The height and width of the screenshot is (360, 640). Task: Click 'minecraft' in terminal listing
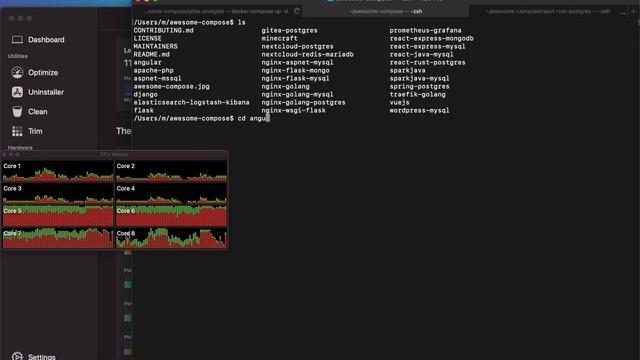pyautogui.click(x=280, y=38)
